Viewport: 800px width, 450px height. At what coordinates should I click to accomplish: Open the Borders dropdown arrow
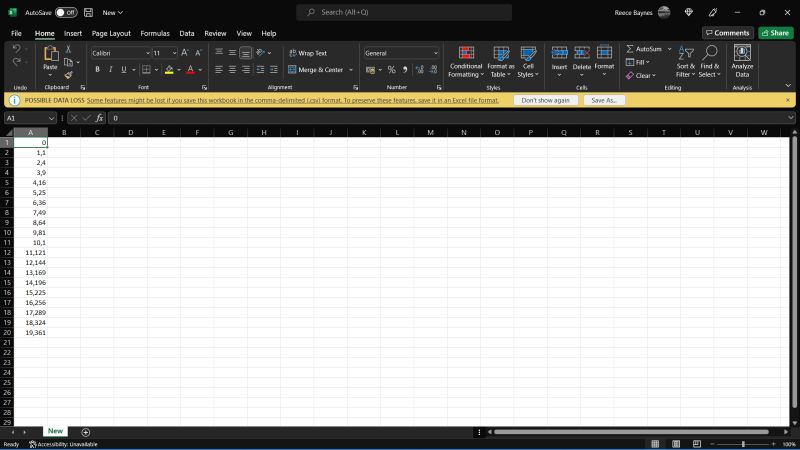[x=156, y=70]
